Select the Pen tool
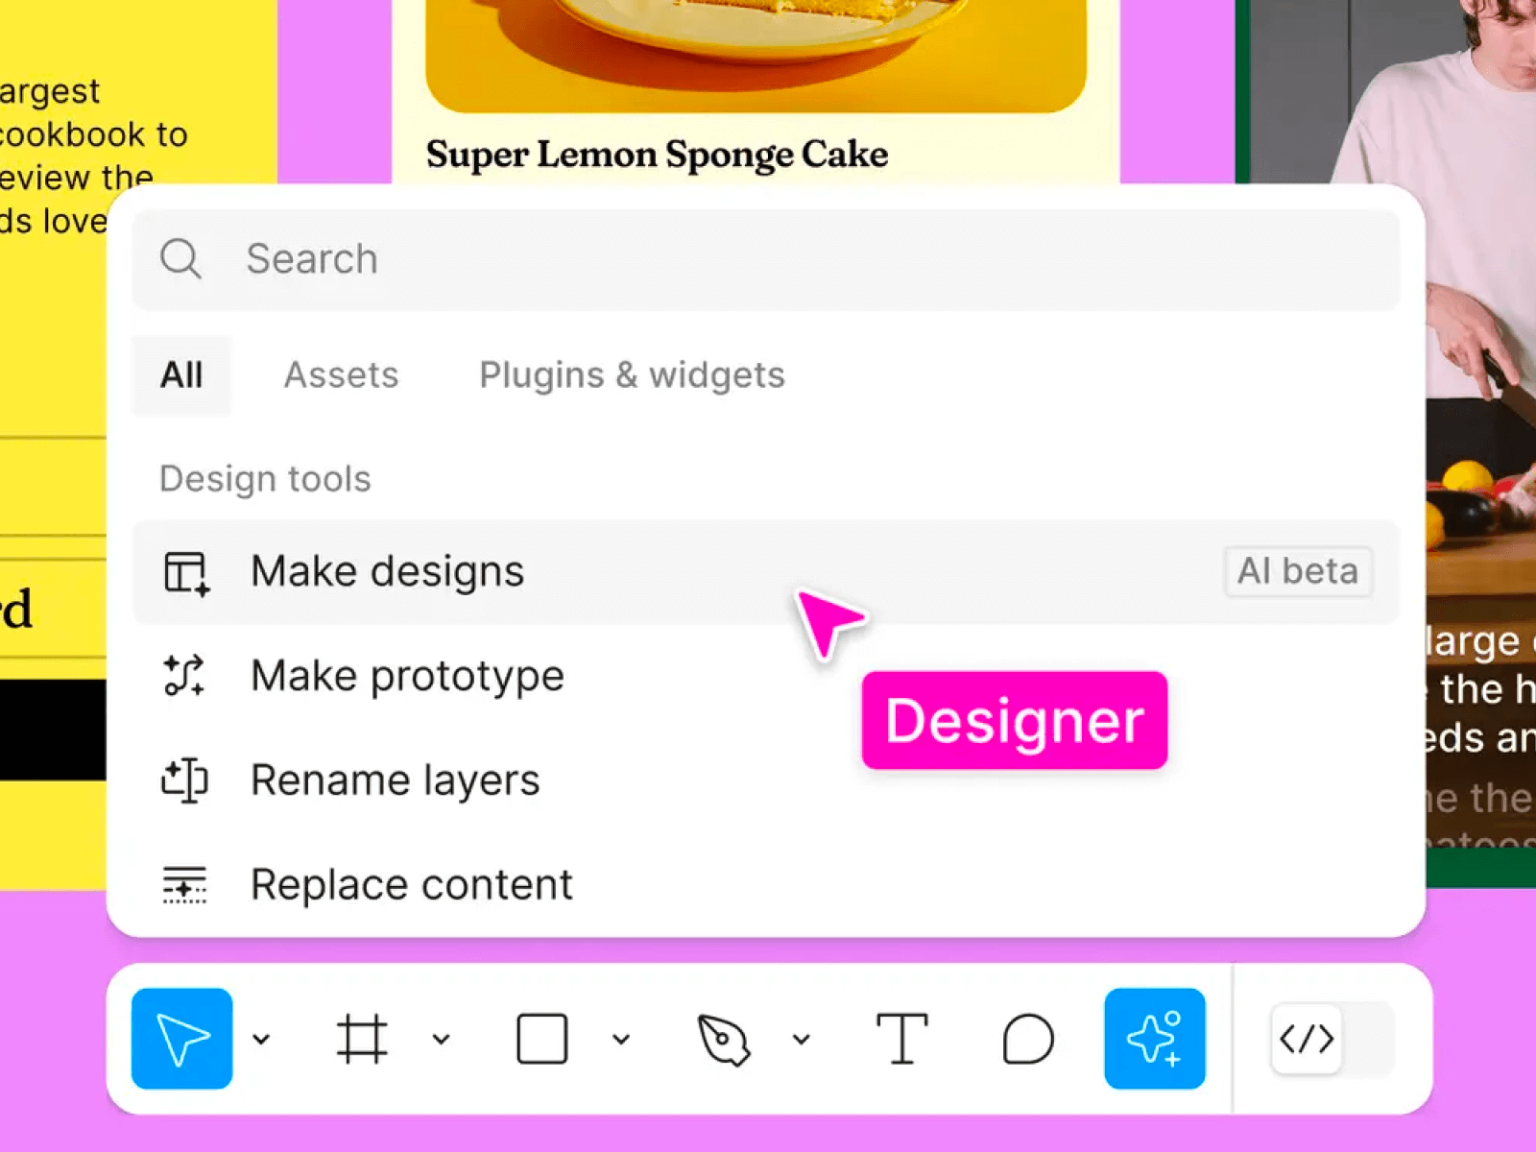 point(723,1039)
